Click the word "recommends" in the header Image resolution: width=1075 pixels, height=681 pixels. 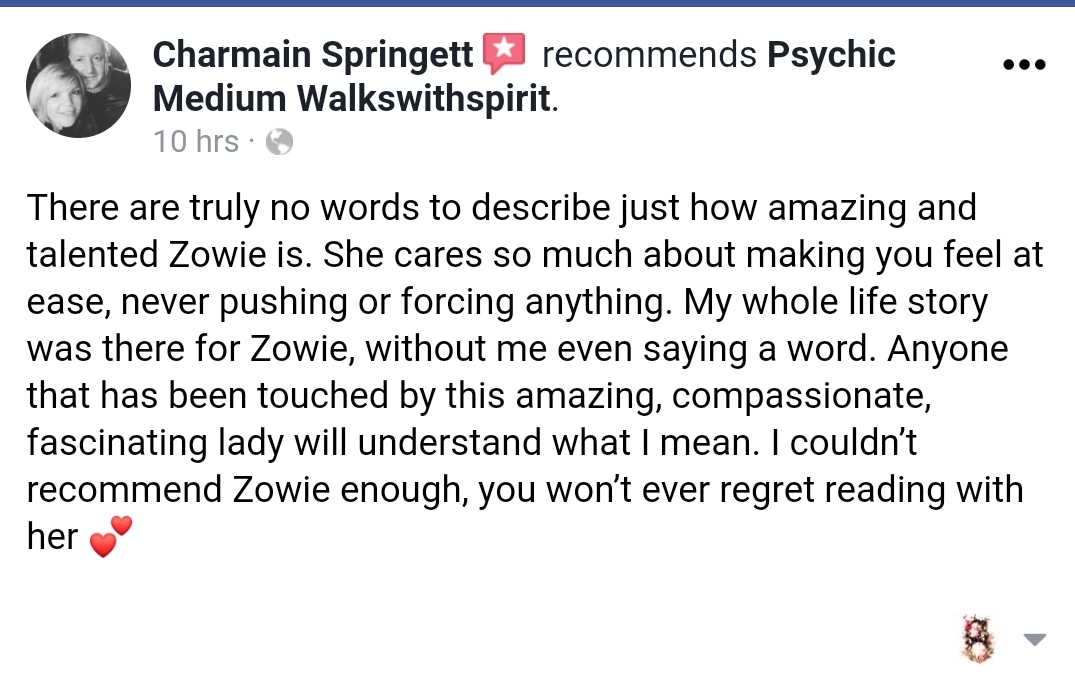649,55
